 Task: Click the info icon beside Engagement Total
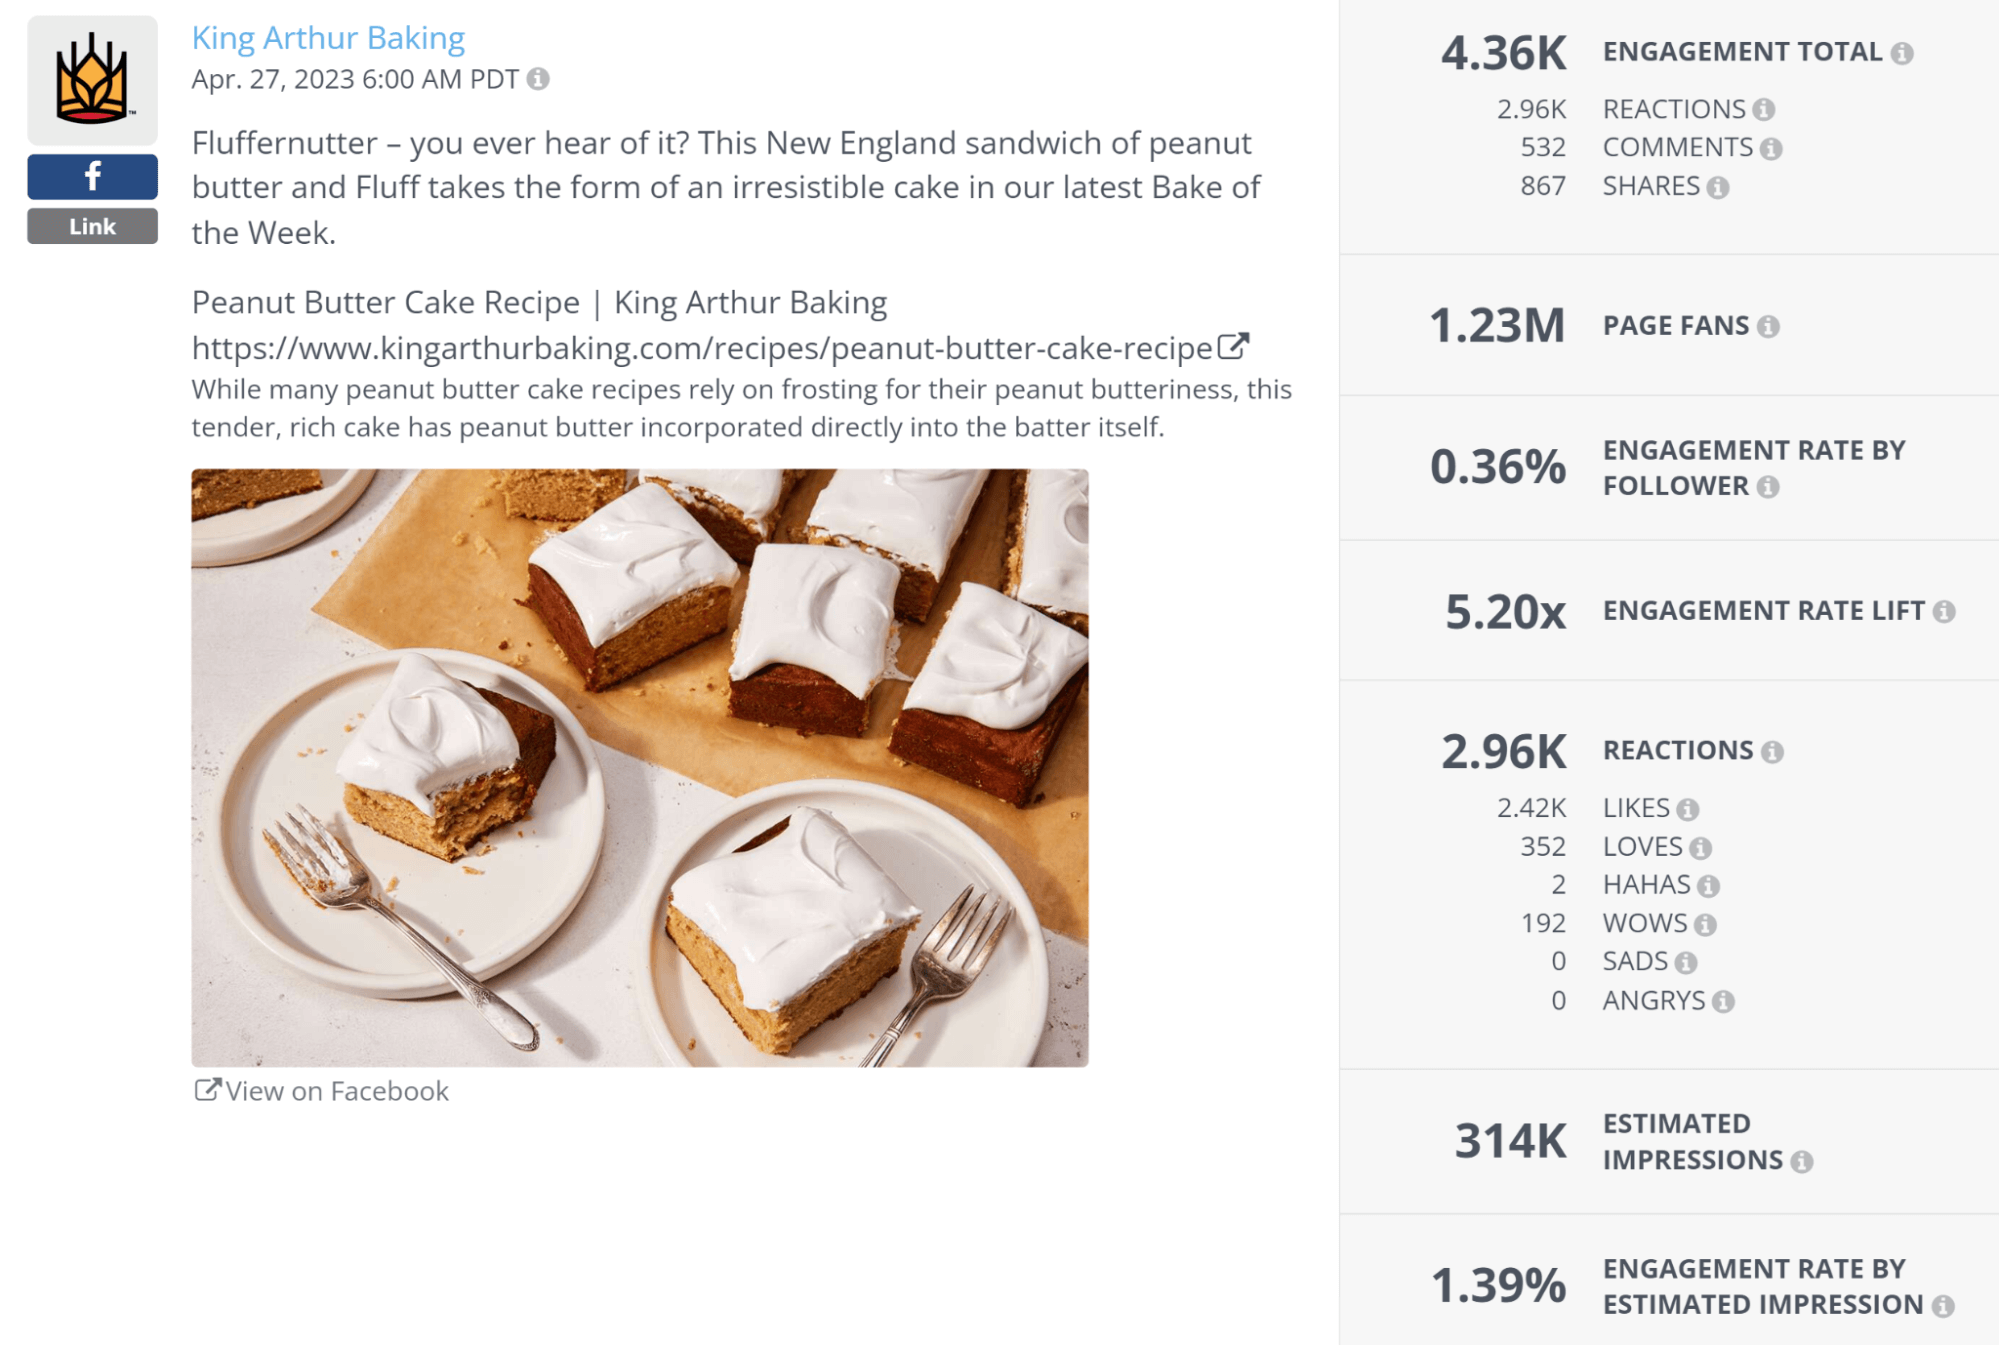click(x=1906, y=52)
